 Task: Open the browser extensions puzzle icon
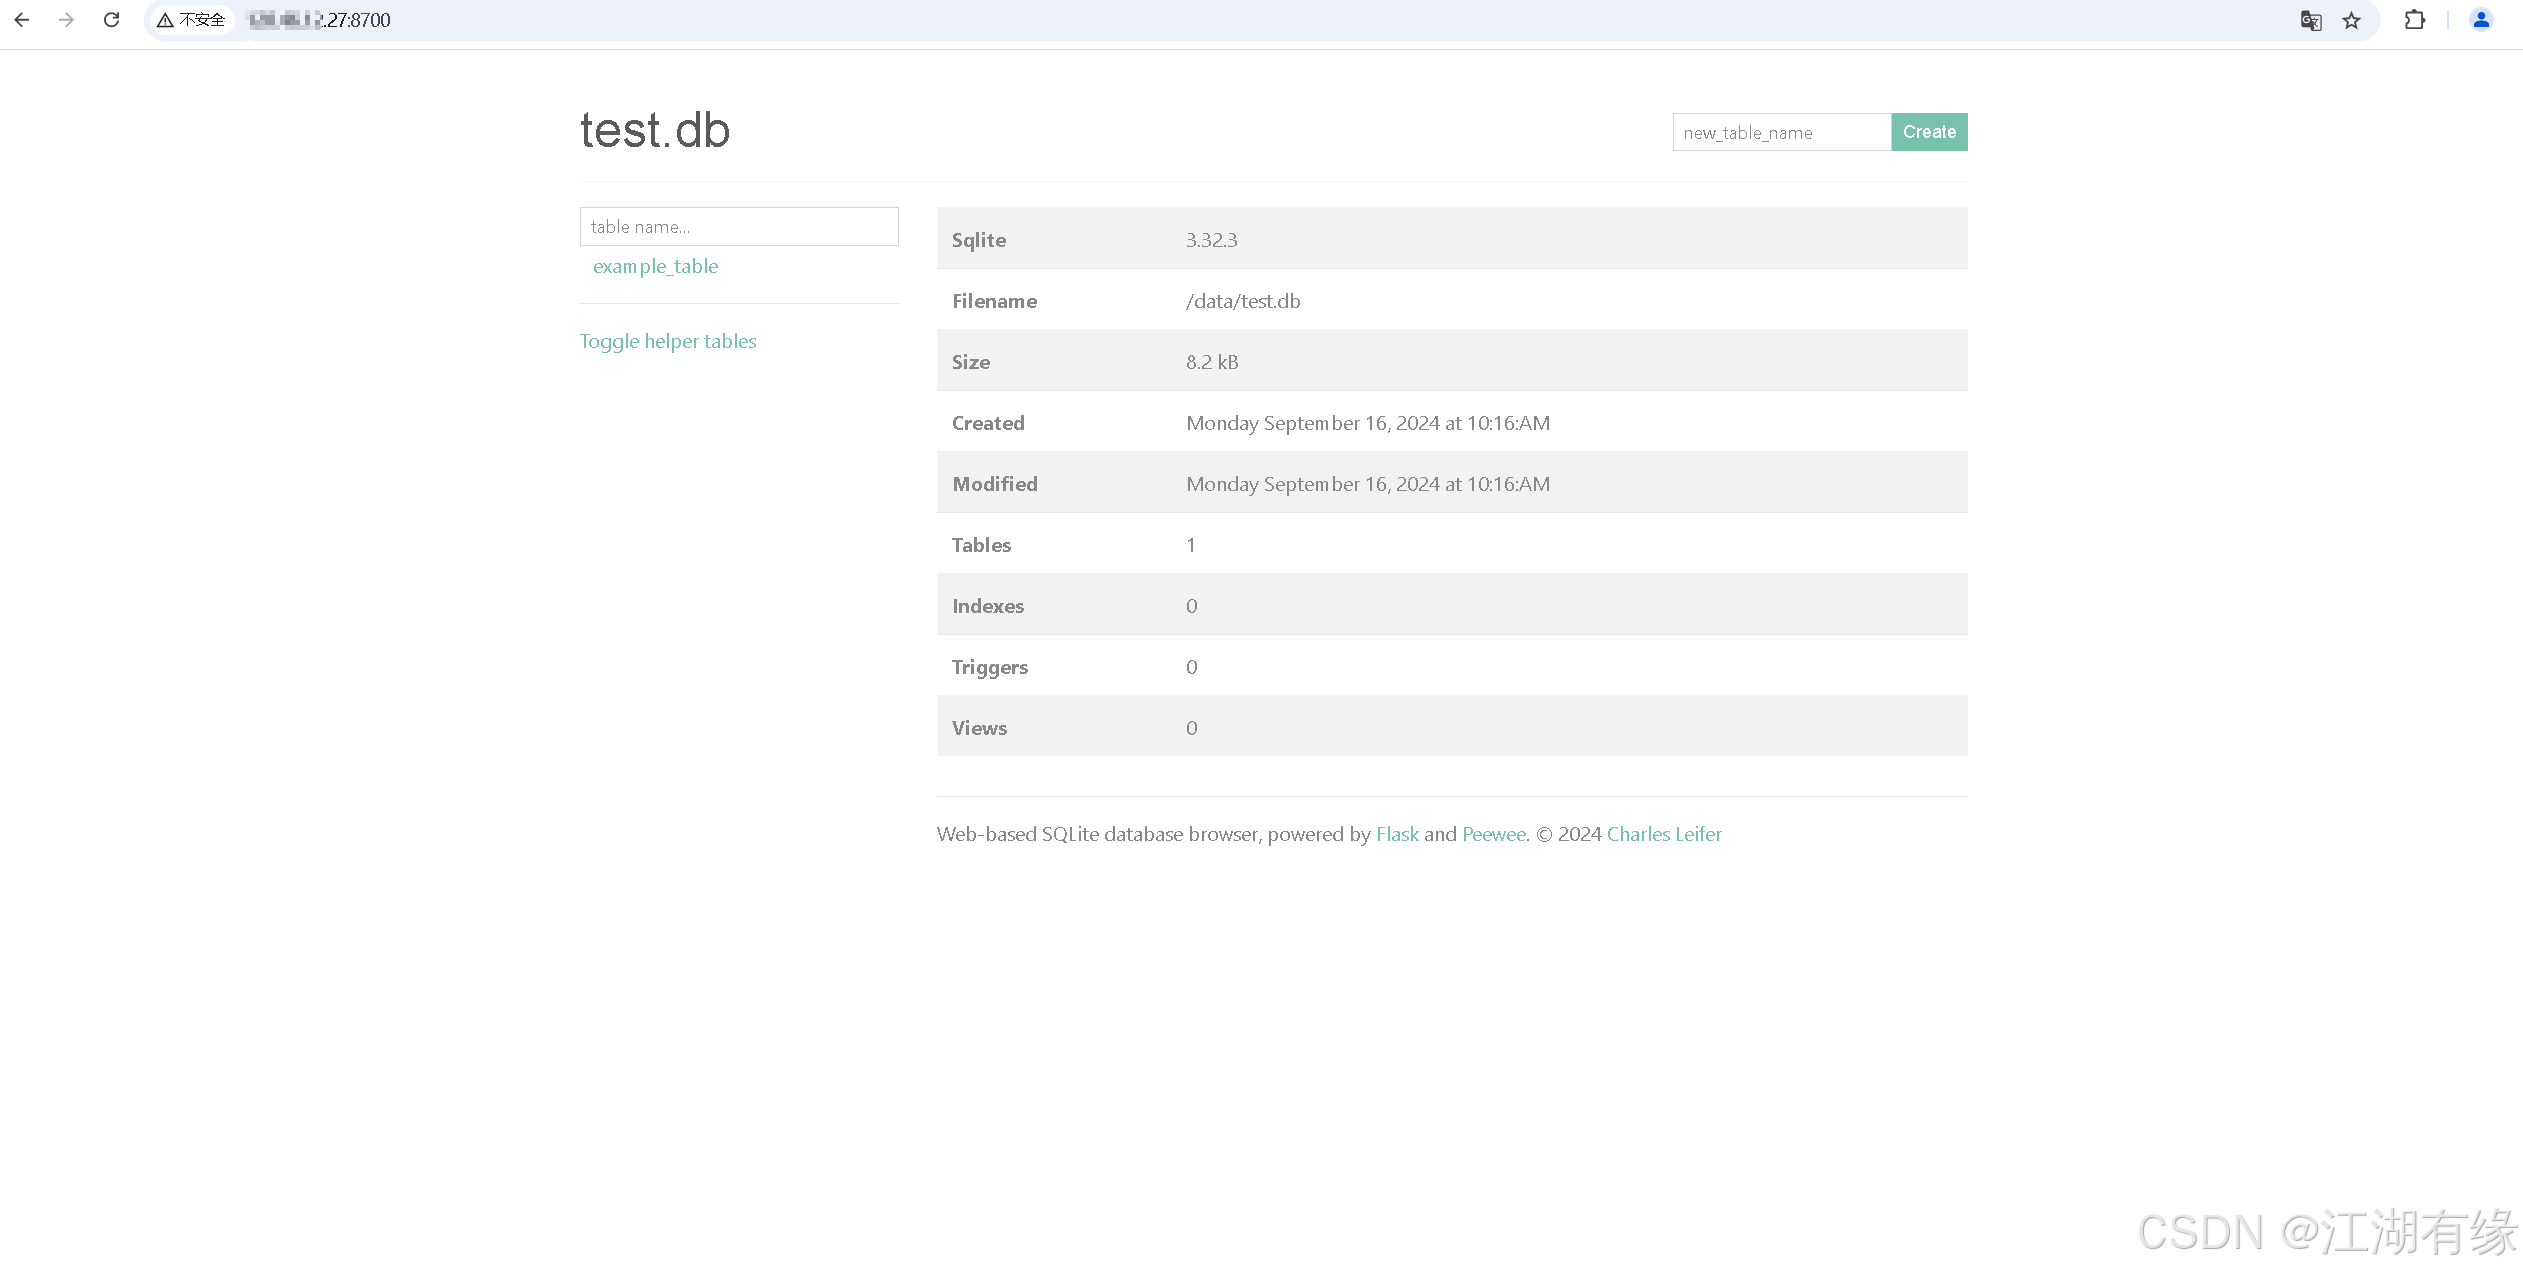tap(2414, 20)
